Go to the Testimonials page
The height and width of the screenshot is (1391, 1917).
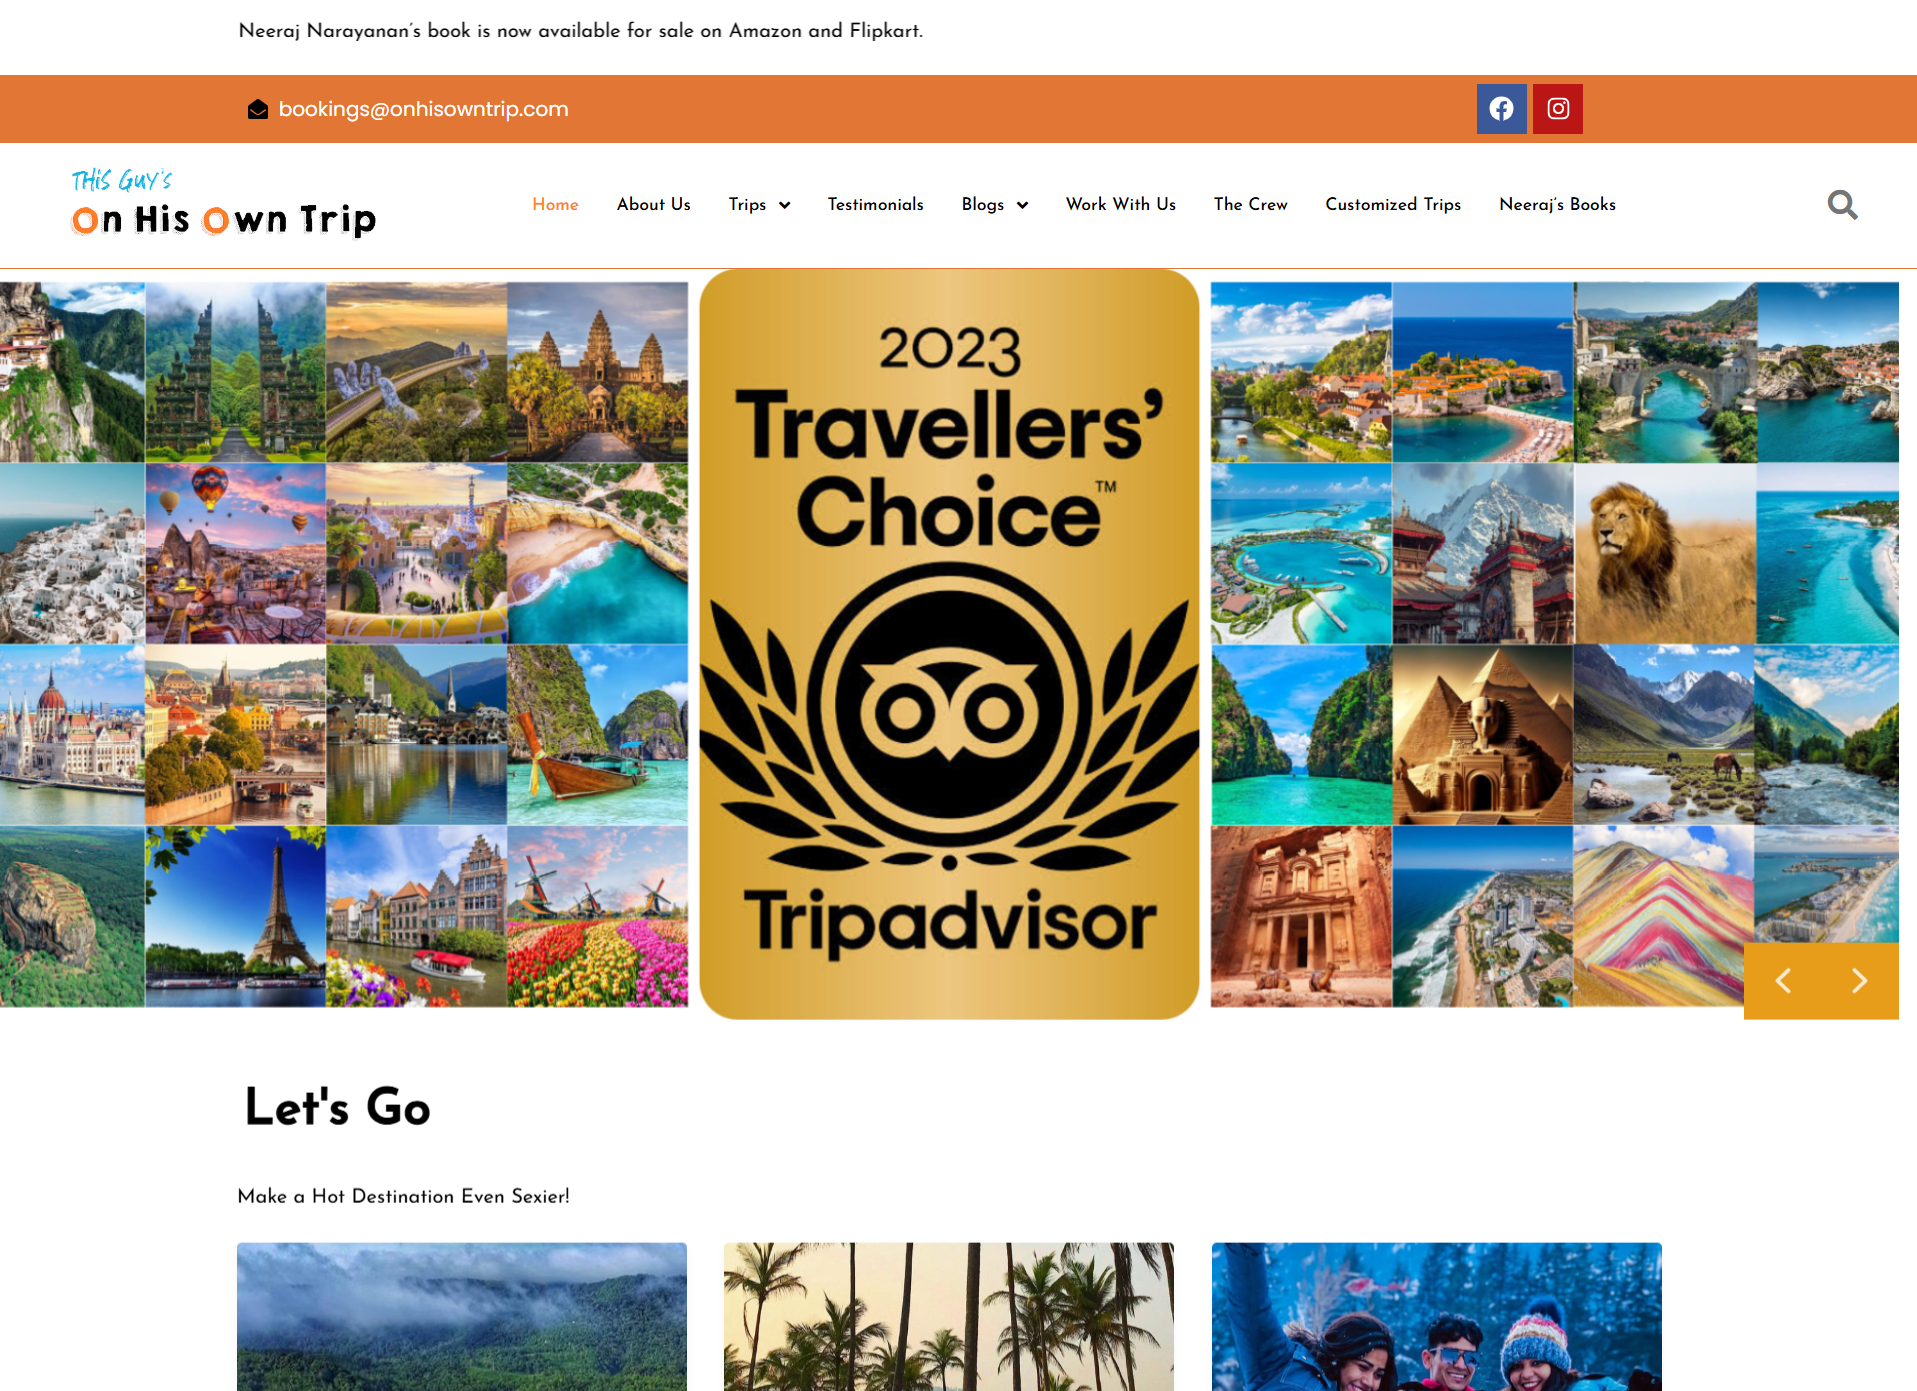tap(876, 204)
